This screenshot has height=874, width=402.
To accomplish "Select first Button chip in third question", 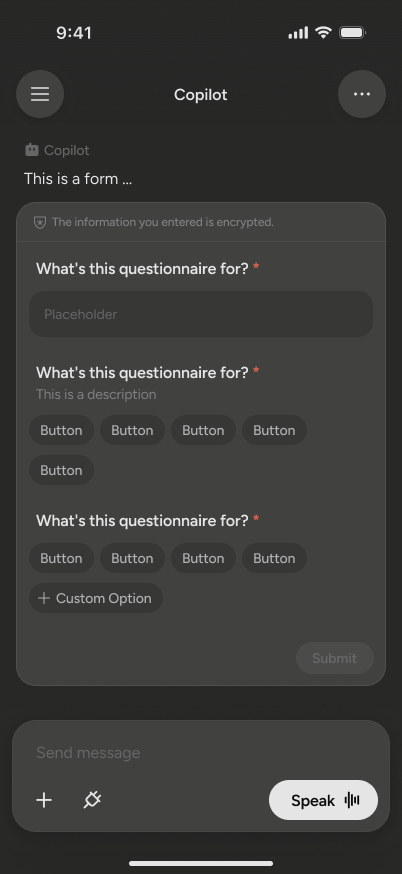I will (x=61, y=559).
